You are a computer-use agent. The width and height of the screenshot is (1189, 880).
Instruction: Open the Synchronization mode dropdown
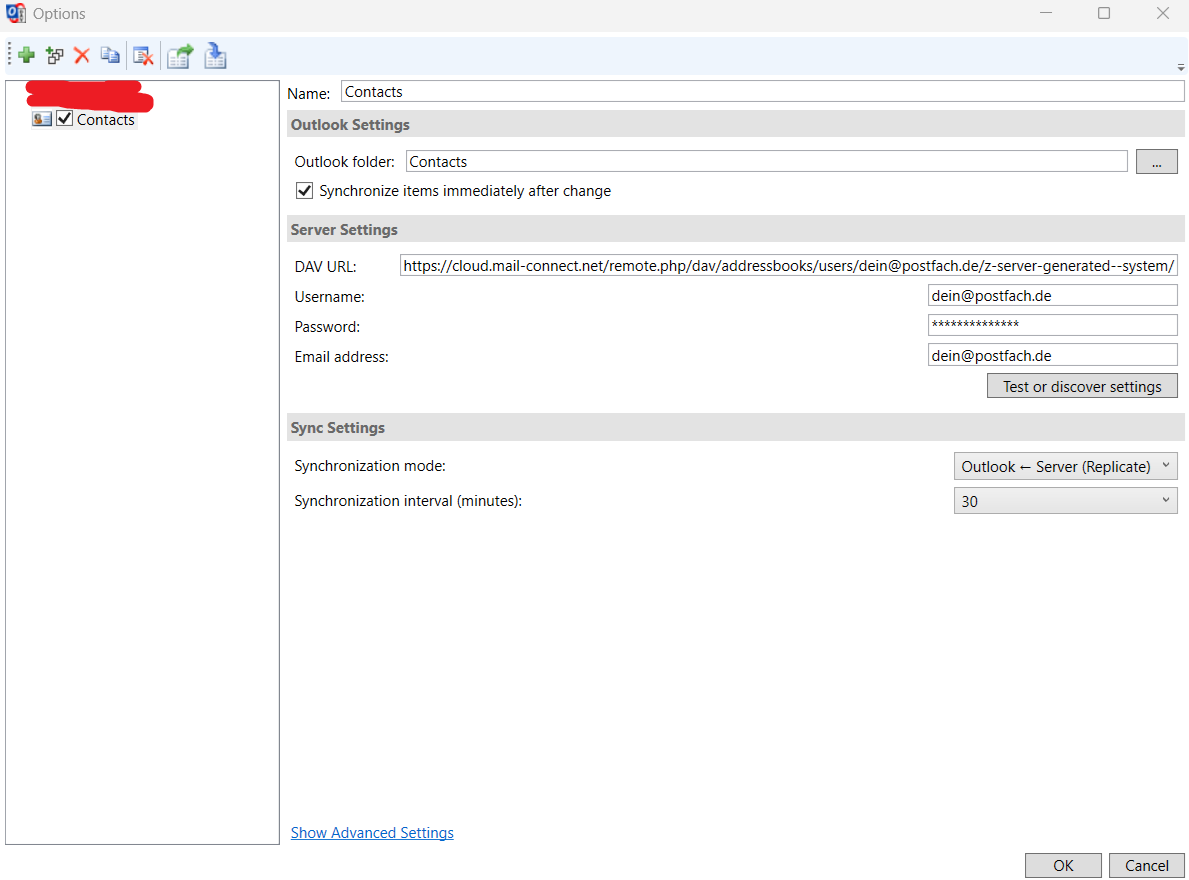[1065, 466]
